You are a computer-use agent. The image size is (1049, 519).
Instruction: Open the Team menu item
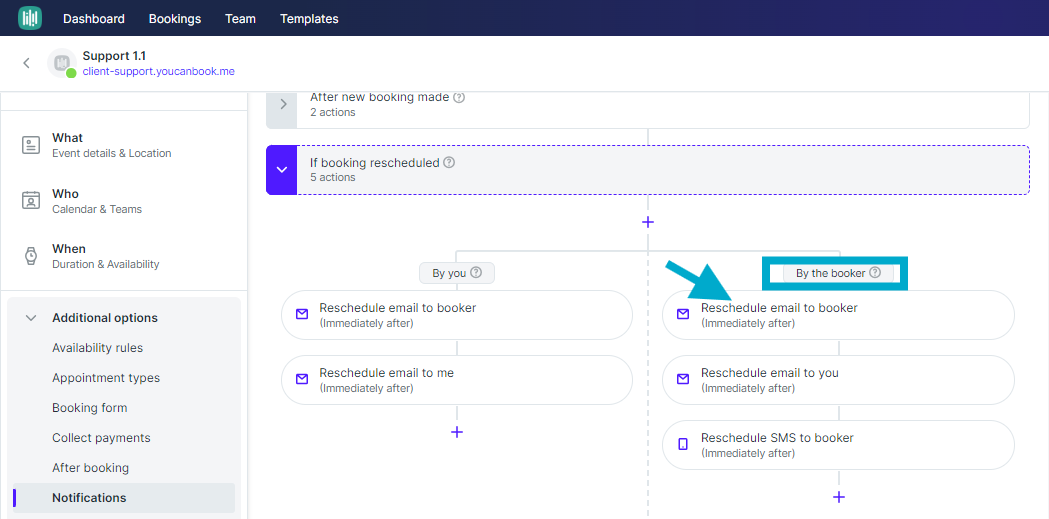coord(240,19)
